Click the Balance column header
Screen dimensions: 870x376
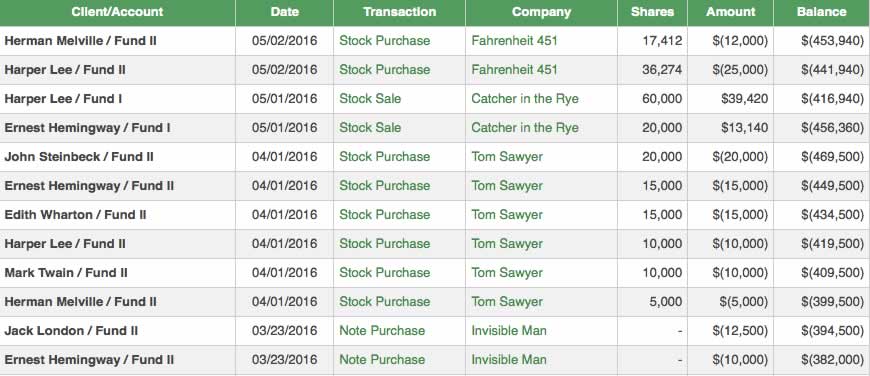(822, 12)
